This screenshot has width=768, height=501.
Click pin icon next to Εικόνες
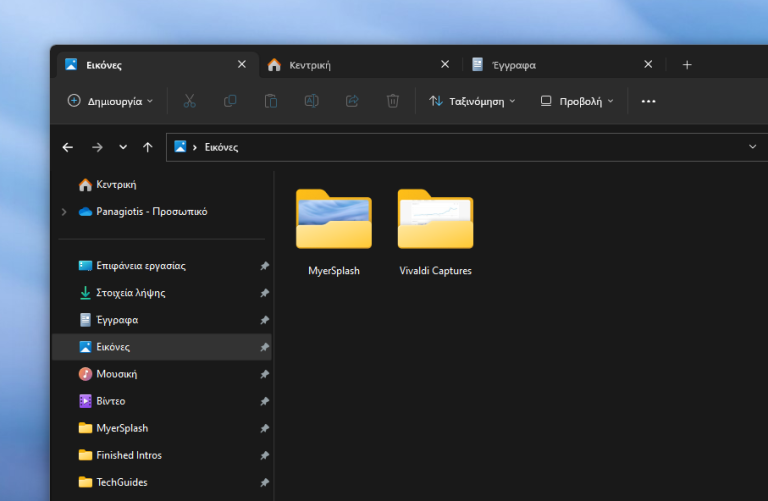click(264, 347)
